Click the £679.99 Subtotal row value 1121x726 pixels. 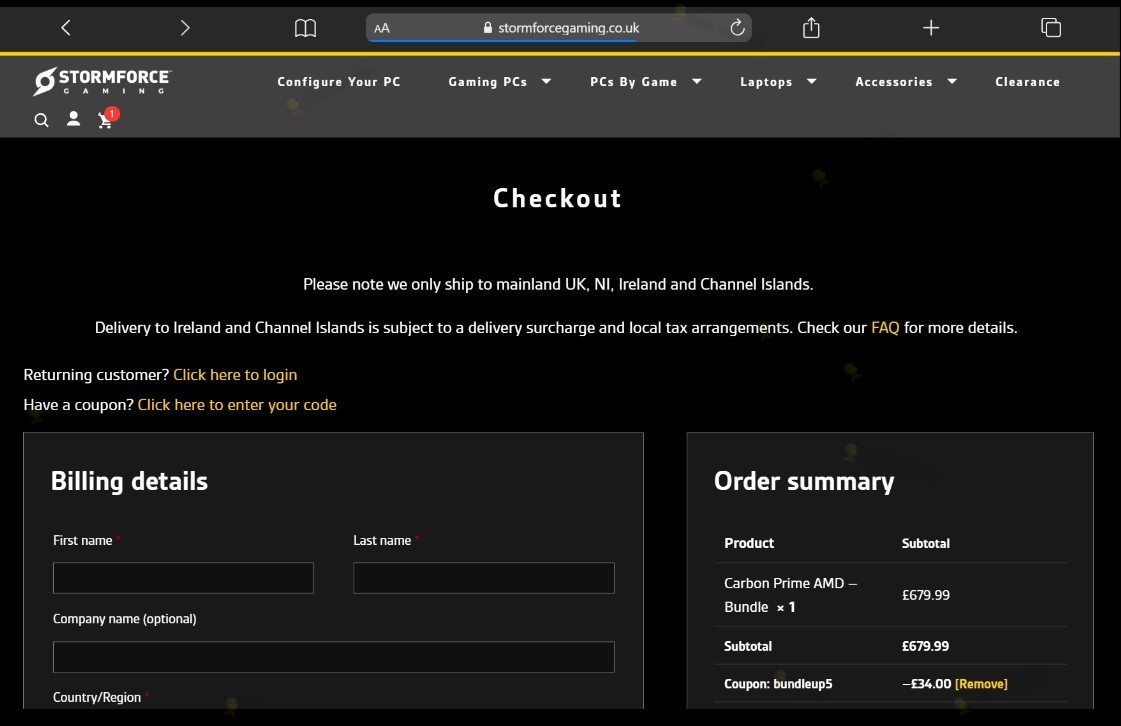click(x=925, y=646)
